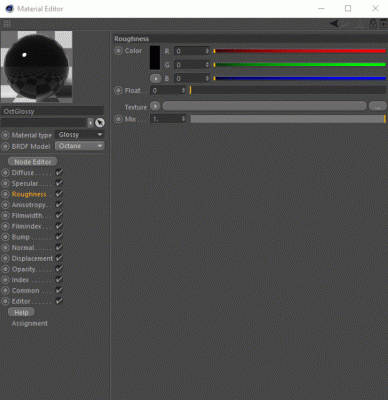Open the Anisotropy channel page
This screenshot has height=400, width=388.
coord(29,205)
